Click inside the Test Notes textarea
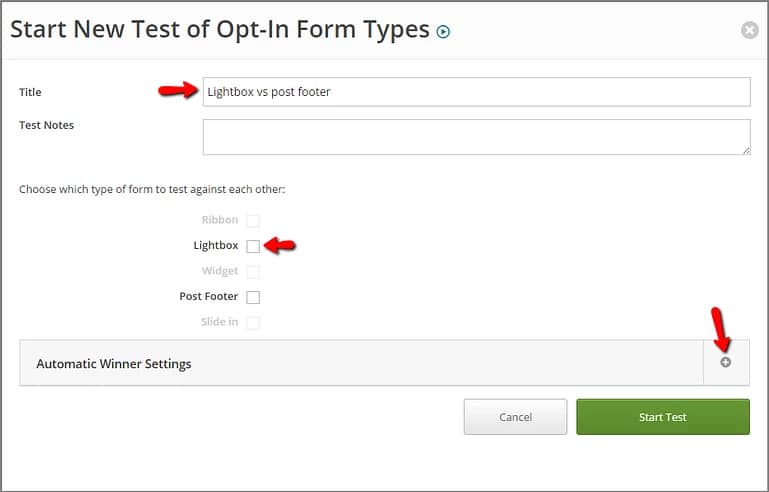This screenshot has height=492, width=769. [477, 137]
